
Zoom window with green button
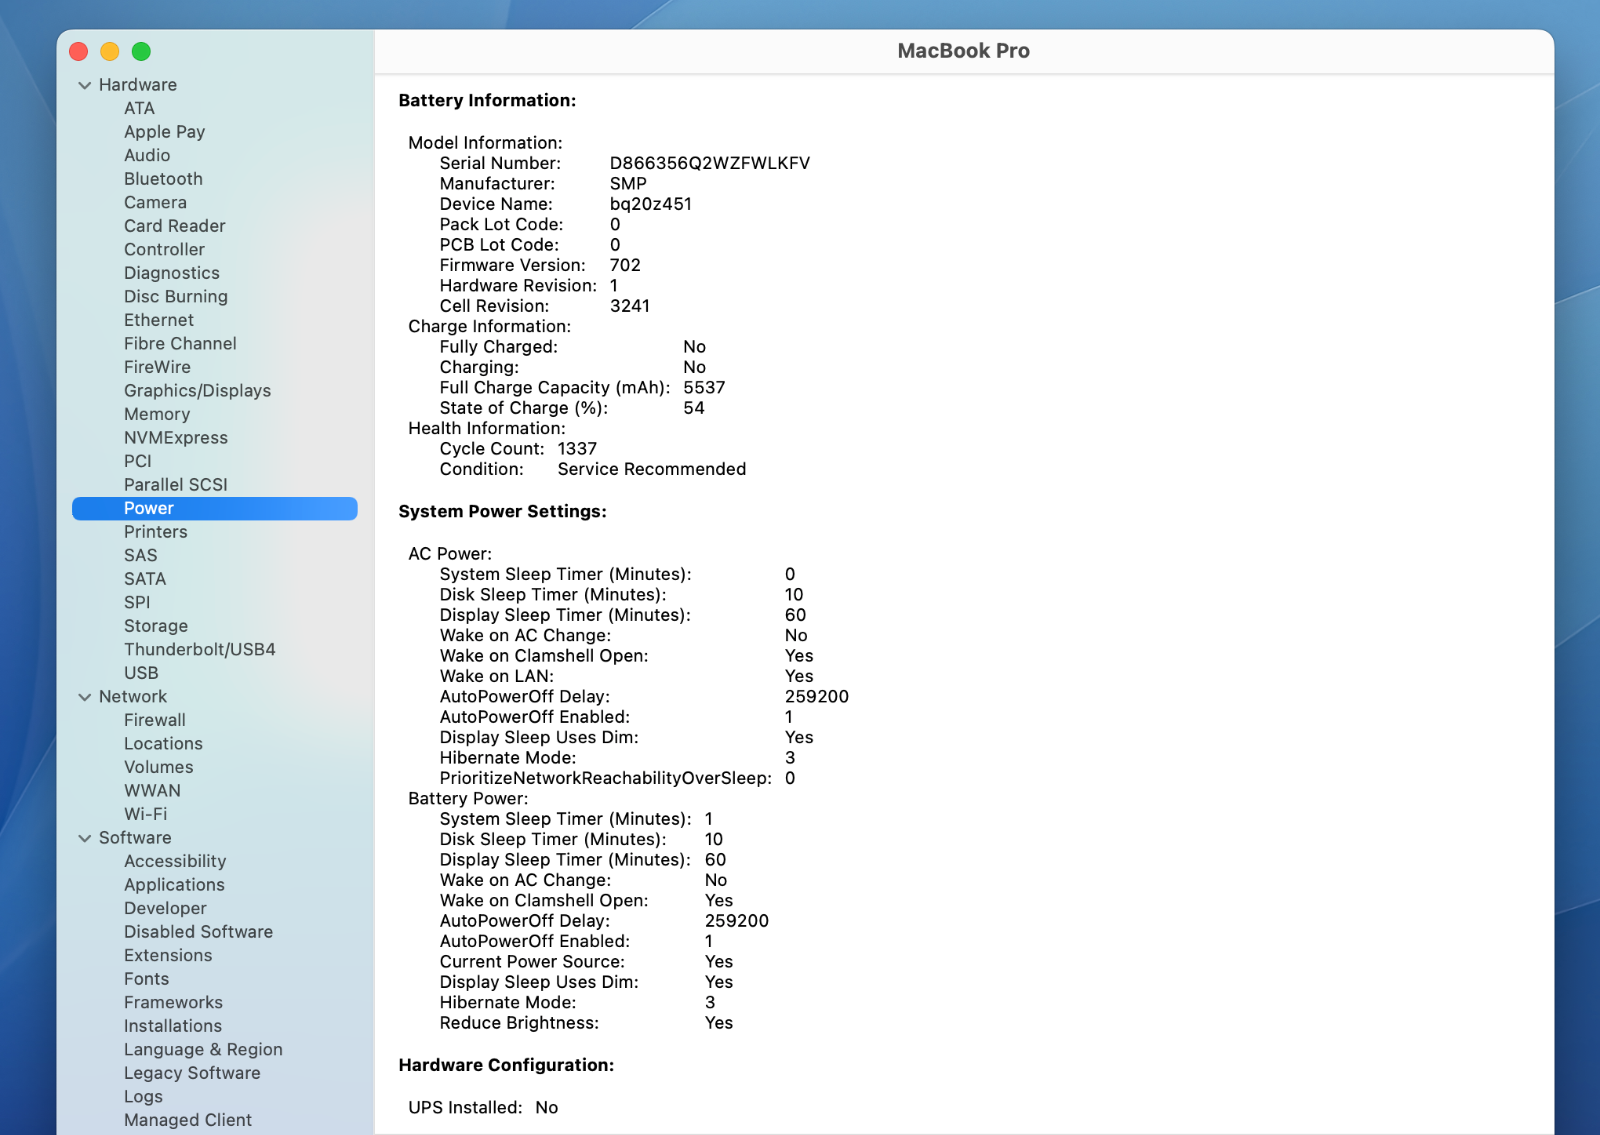point(141,51)
